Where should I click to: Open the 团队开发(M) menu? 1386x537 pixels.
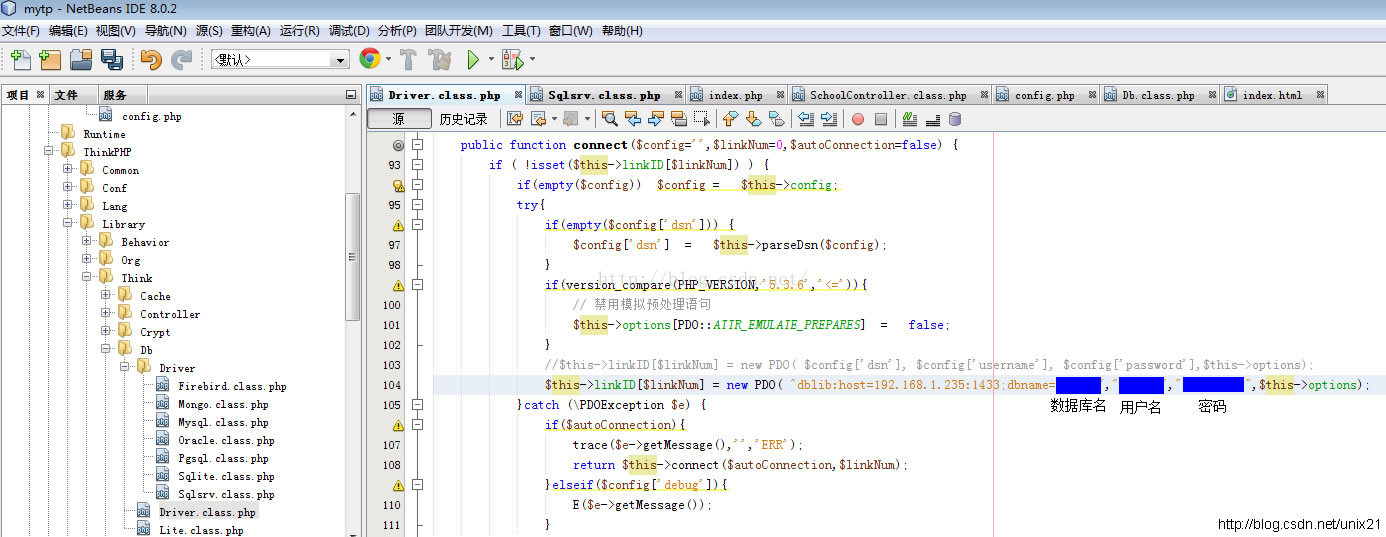tap(458, 31)
